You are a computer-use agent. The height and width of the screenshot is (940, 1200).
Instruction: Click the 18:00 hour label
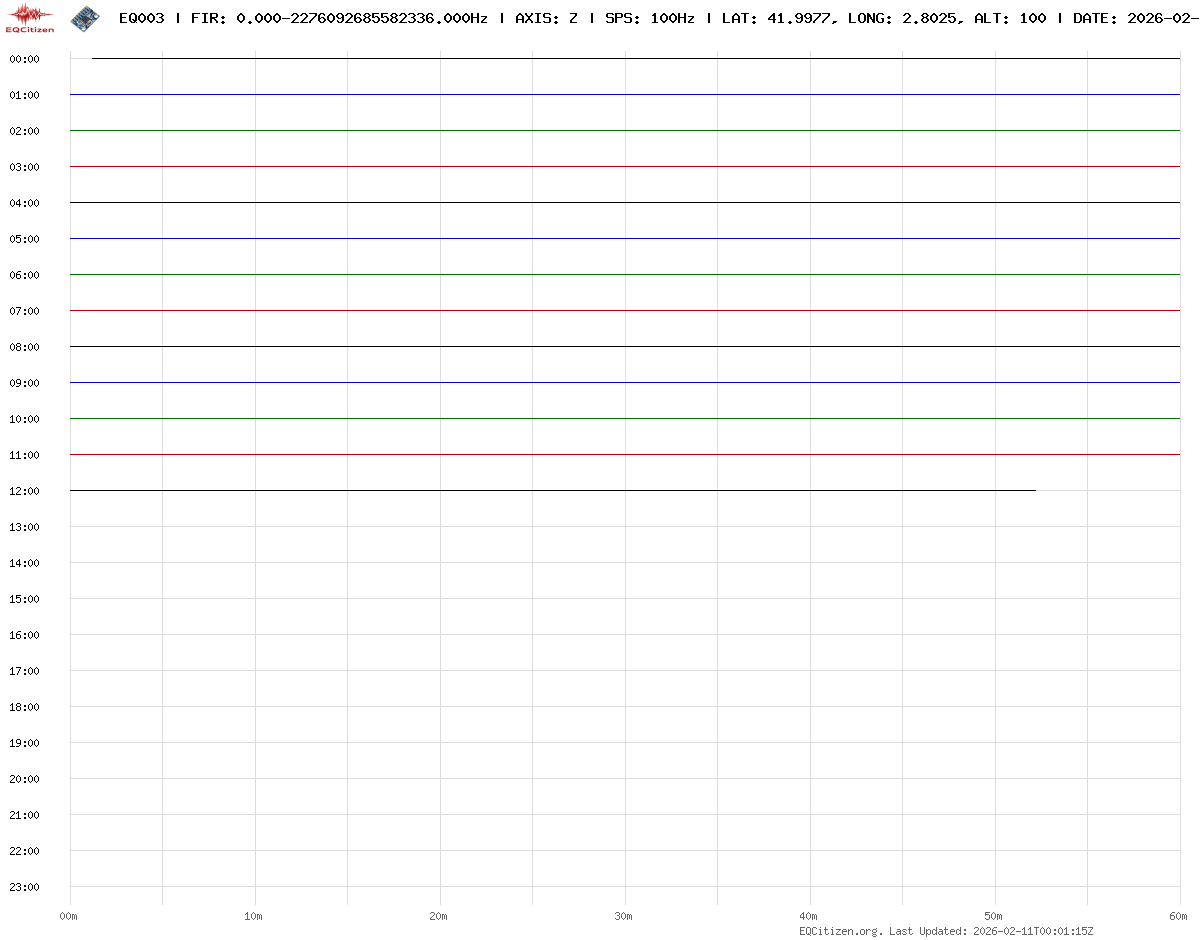pyautogui.click(x=24, y=707)
